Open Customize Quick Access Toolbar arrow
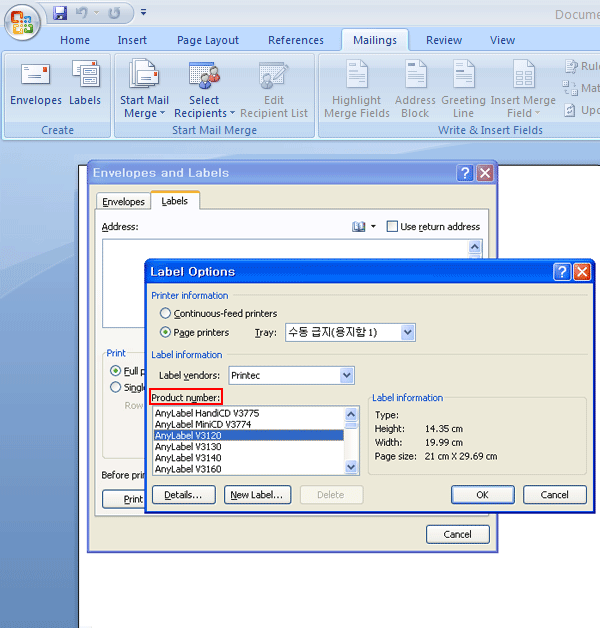 [143, 12]
